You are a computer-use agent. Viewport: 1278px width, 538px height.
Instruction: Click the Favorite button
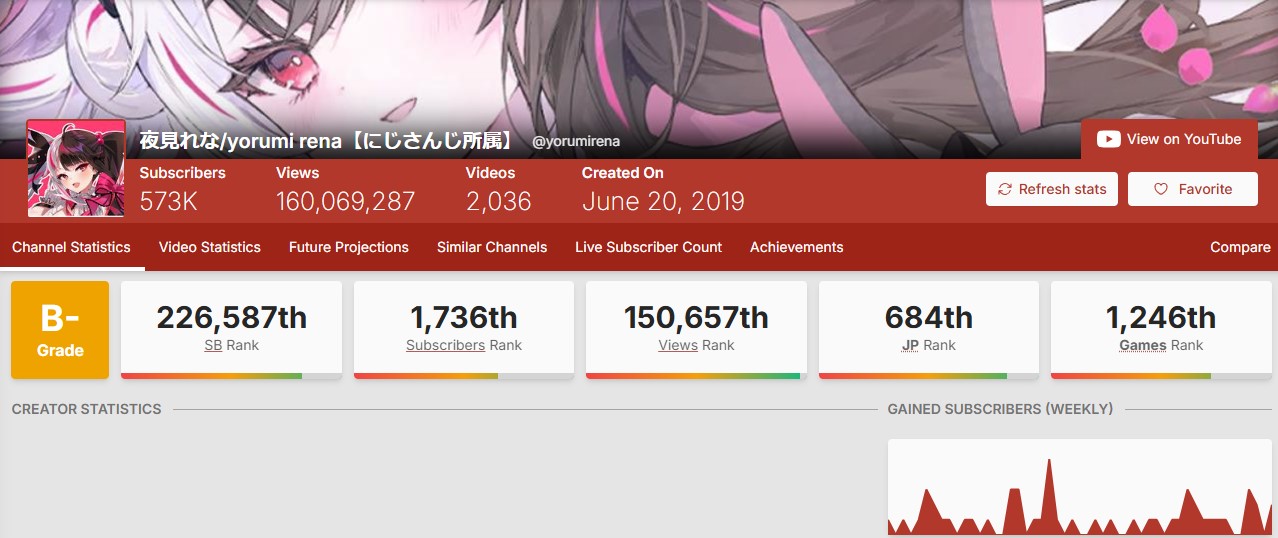[x=1193, y=189]
